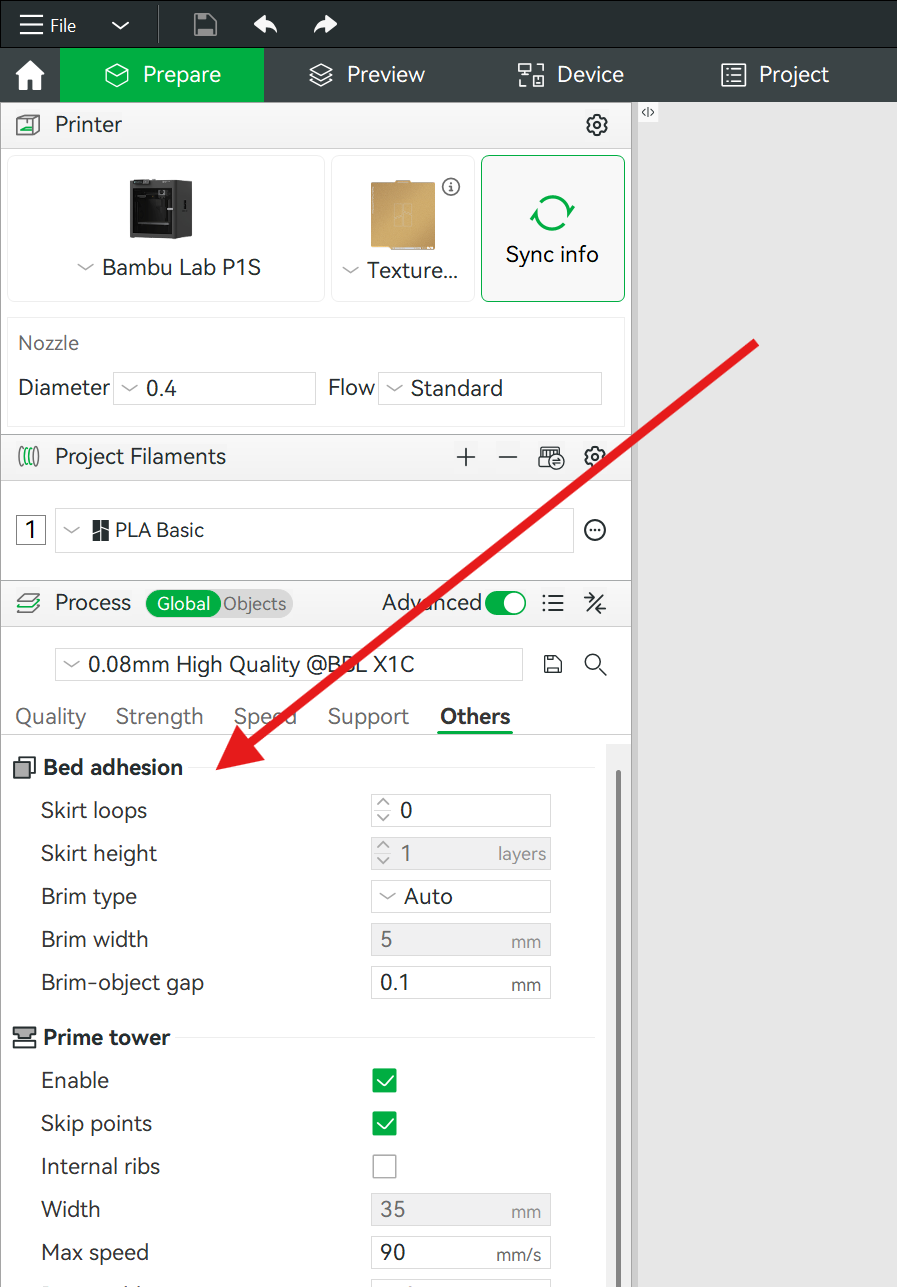This screenshot has height=1287, width=897.
Task: Open the Support settings tab
Action: tap(368, 717)
